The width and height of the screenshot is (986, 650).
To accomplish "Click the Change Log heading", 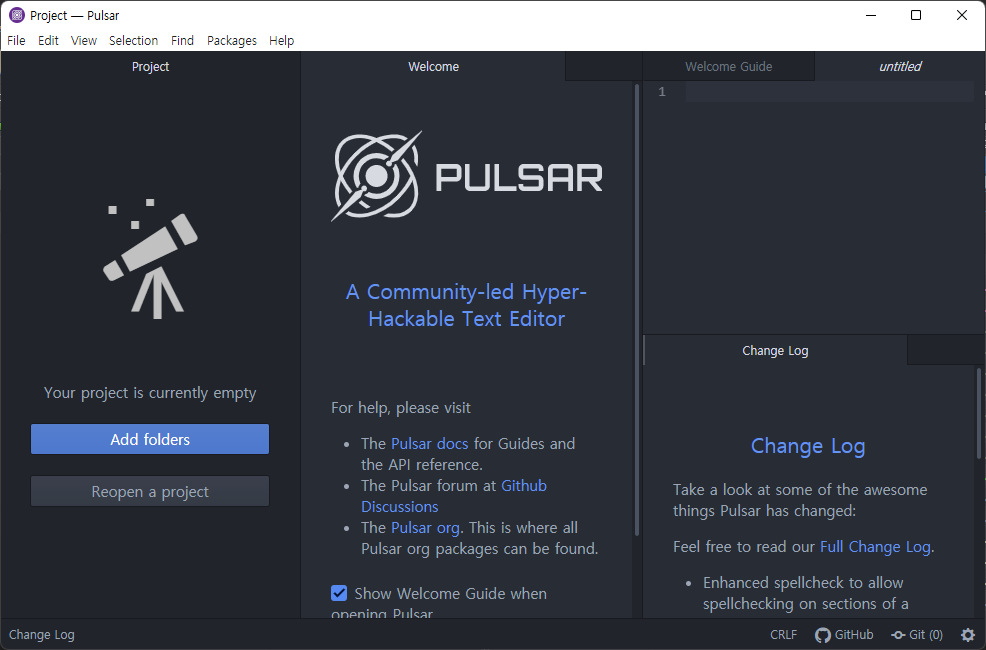I will coord(808,446).
